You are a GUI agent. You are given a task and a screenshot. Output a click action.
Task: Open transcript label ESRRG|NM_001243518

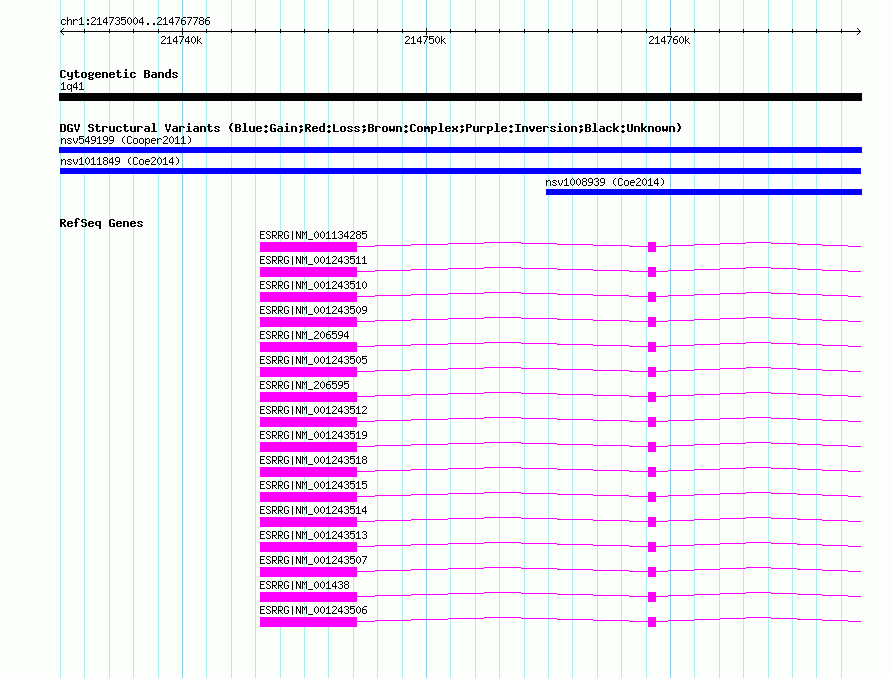click(x=313, y=460)
